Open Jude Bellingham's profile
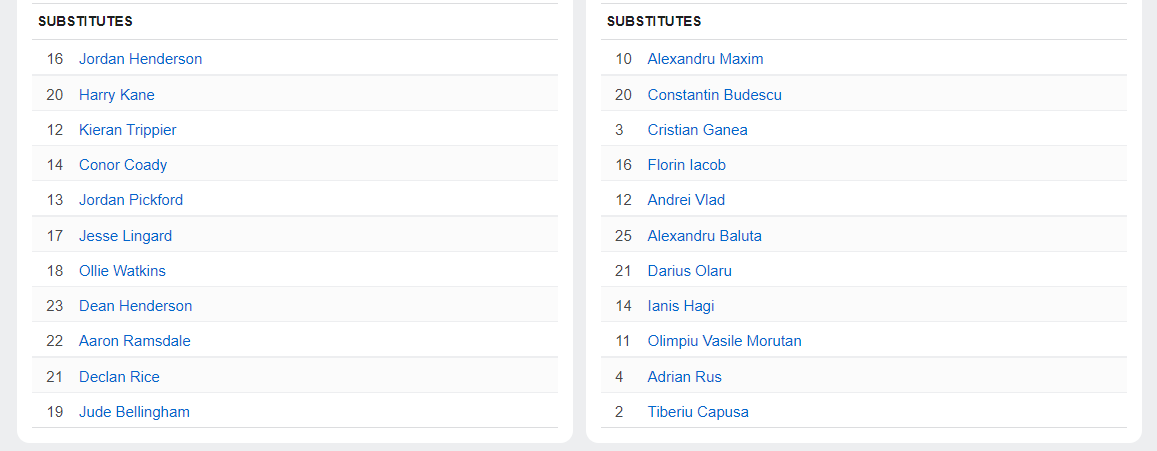This screenshot has height=451, width=1157. (134, 412)
